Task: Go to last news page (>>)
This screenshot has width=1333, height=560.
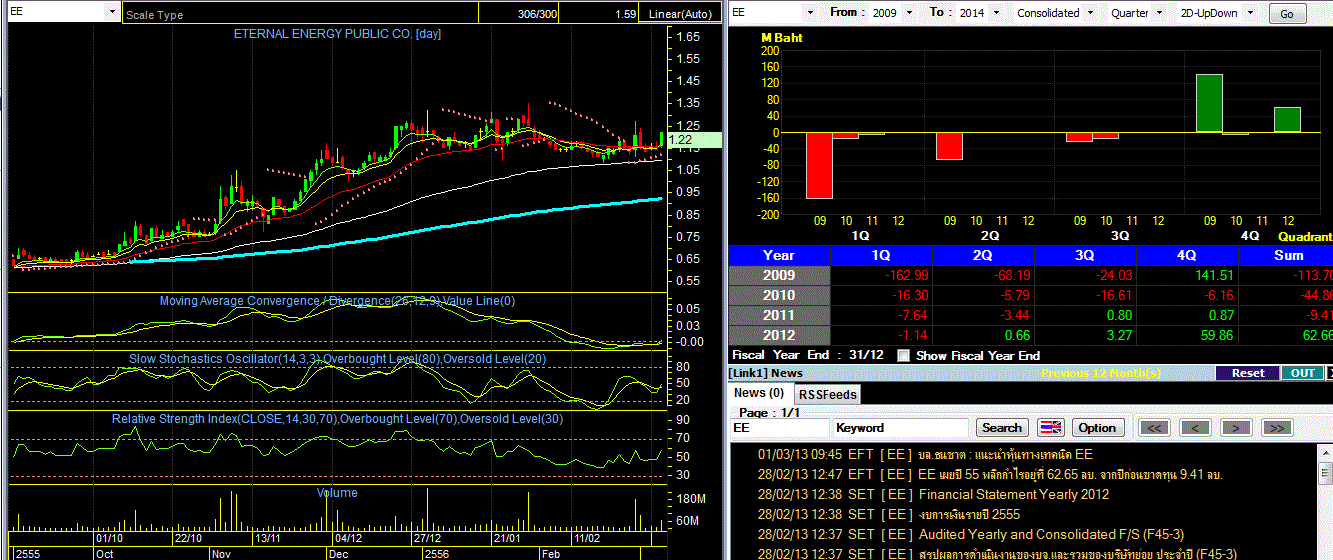Action: click(1277, 428)
